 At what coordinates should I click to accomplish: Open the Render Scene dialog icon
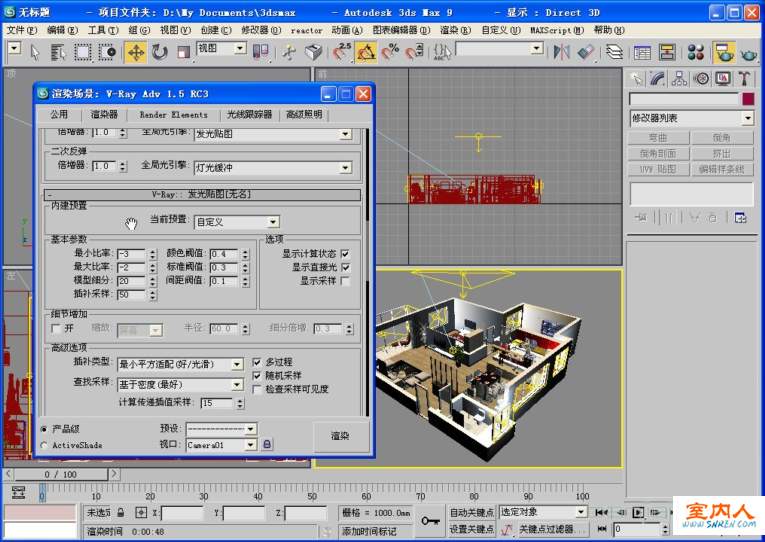(x=724, y=52)
